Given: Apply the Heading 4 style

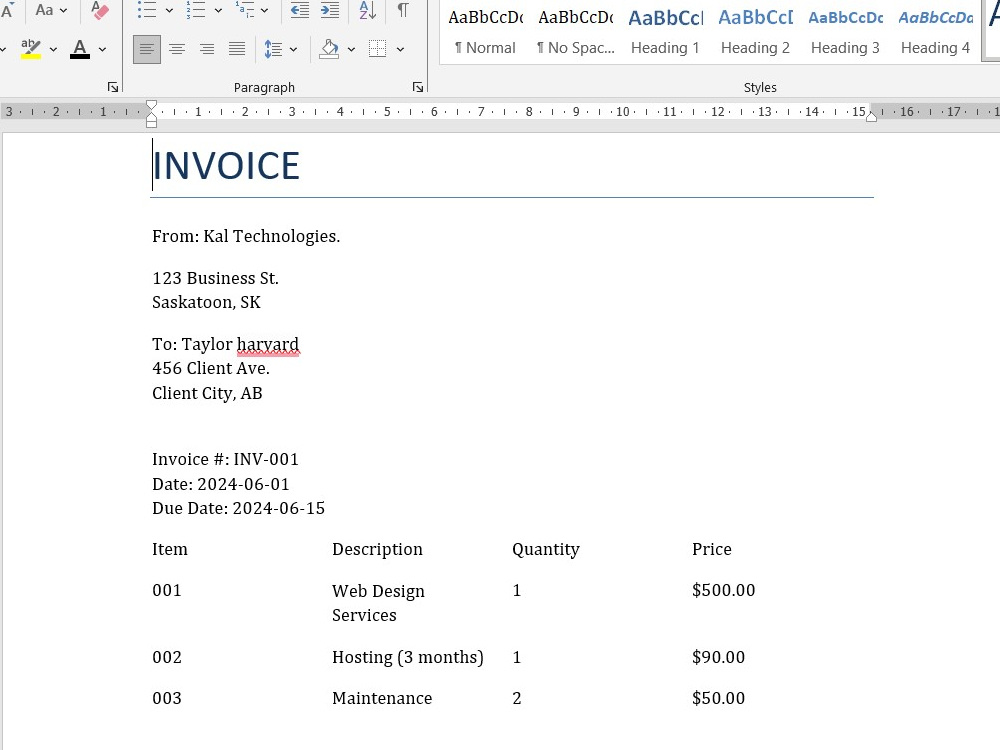Looking at the screenshot, I should click(935, 31).
